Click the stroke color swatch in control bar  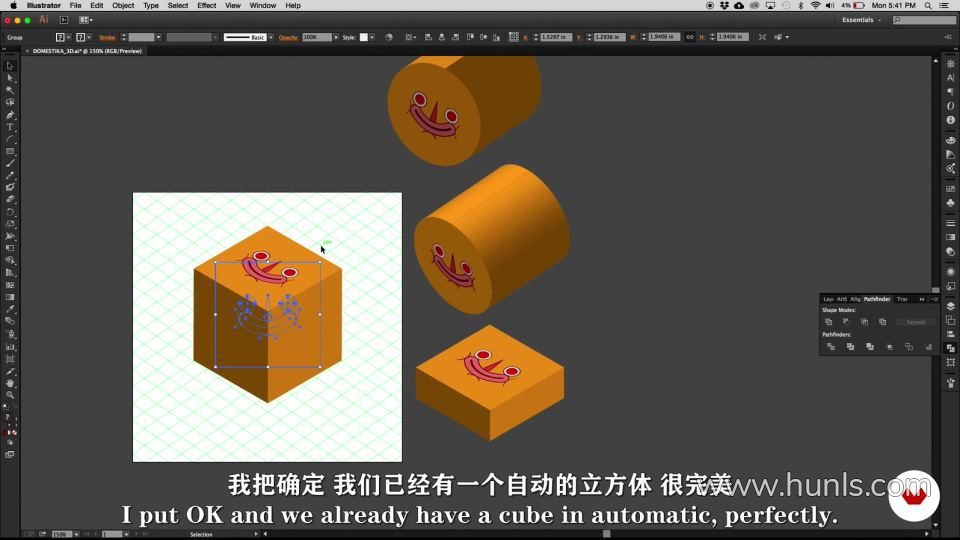point(80,37)
